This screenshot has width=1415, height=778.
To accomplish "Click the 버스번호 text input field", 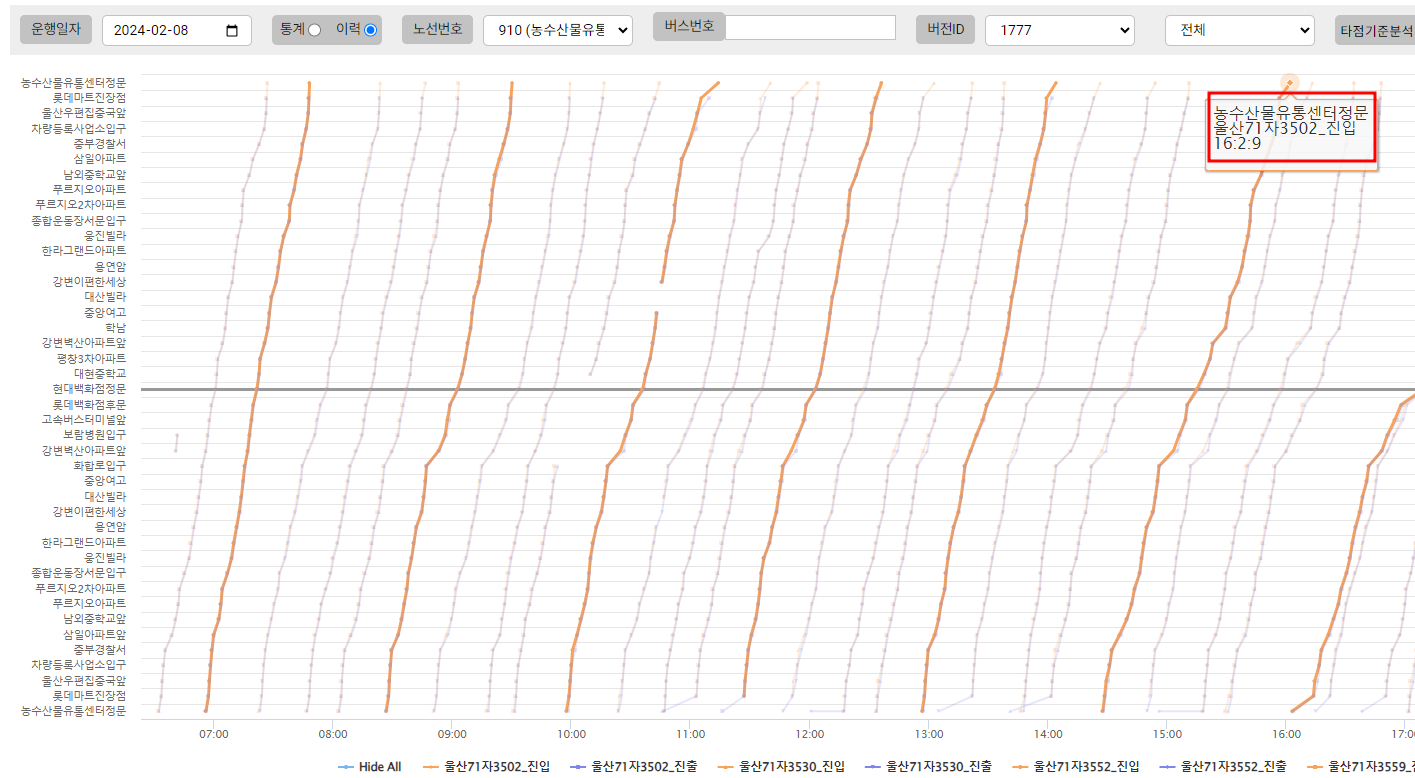I will point(810,27).
